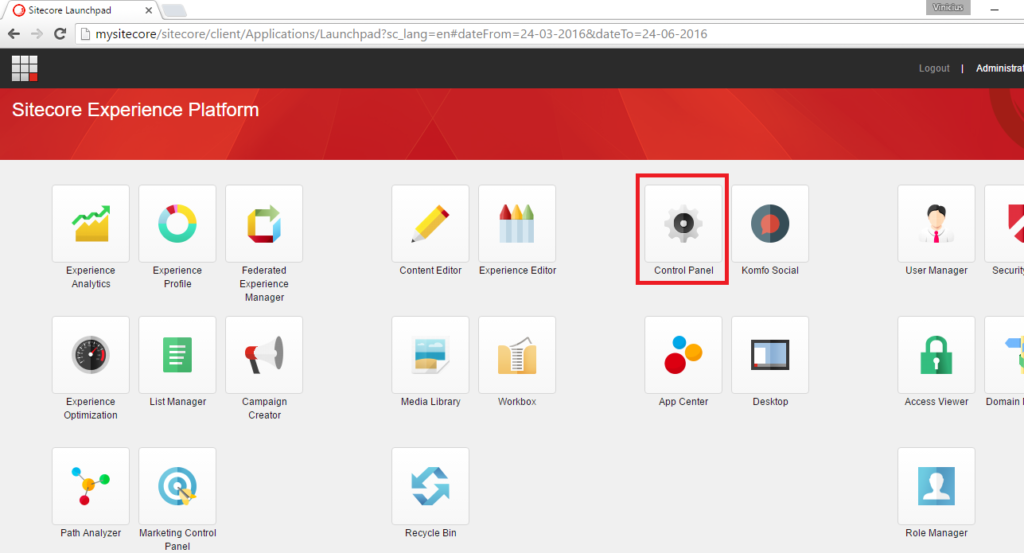The height and width of the screenshot is (553, 1024).
Task: Open the Recycle Bin
Action: click(x=430, y=486)
